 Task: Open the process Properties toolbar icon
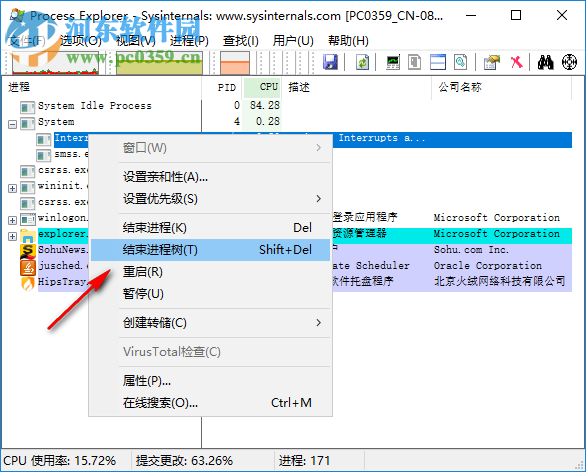pos(492,62)
